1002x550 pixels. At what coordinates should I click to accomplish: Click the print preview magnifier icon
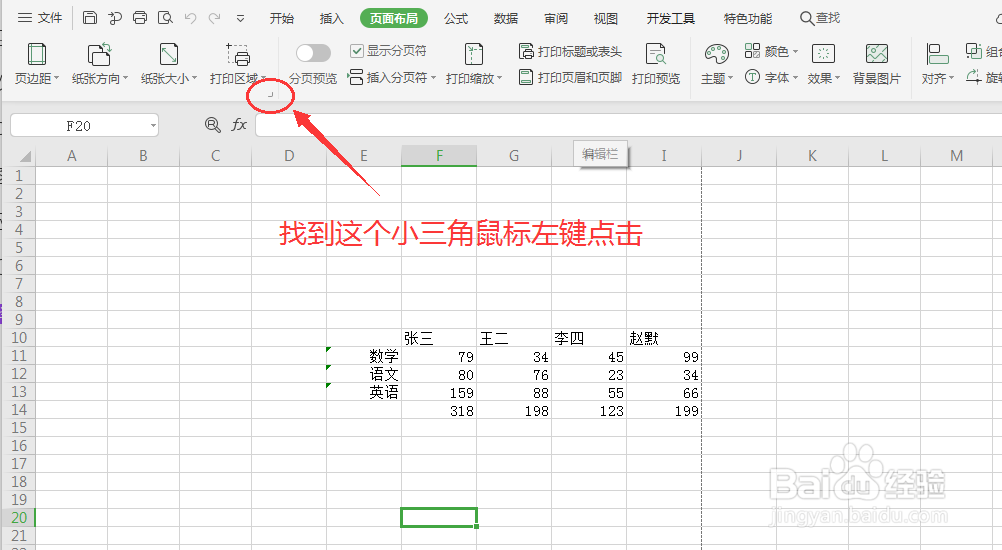pyautogui.click(x=165, y=18)
